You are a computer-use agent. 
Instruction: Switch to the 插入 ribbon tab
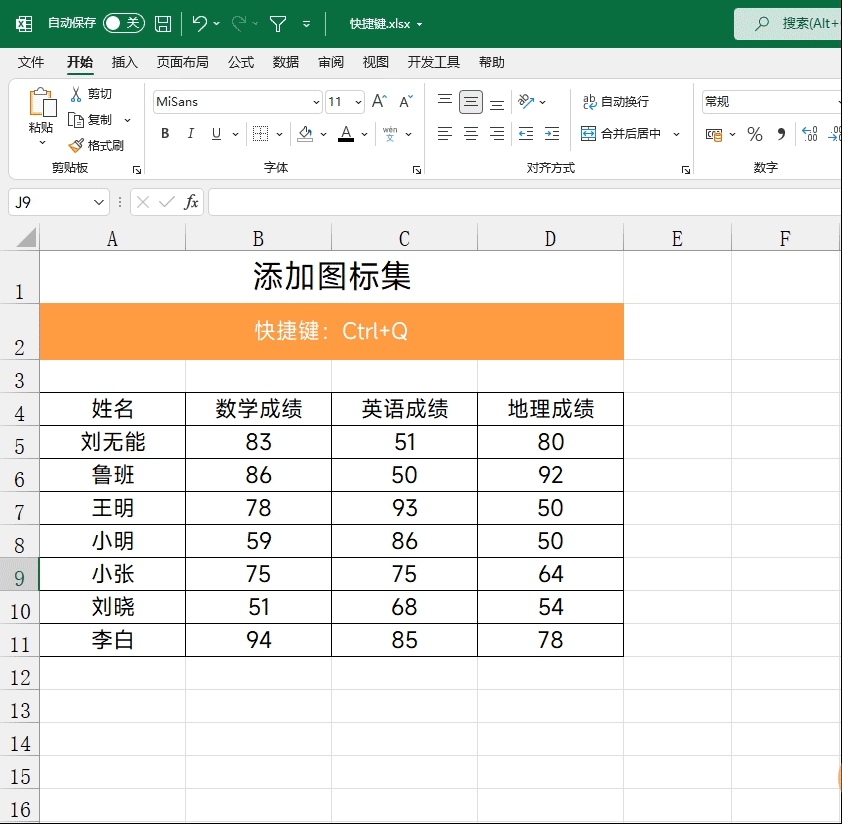[x=125, y=62]
